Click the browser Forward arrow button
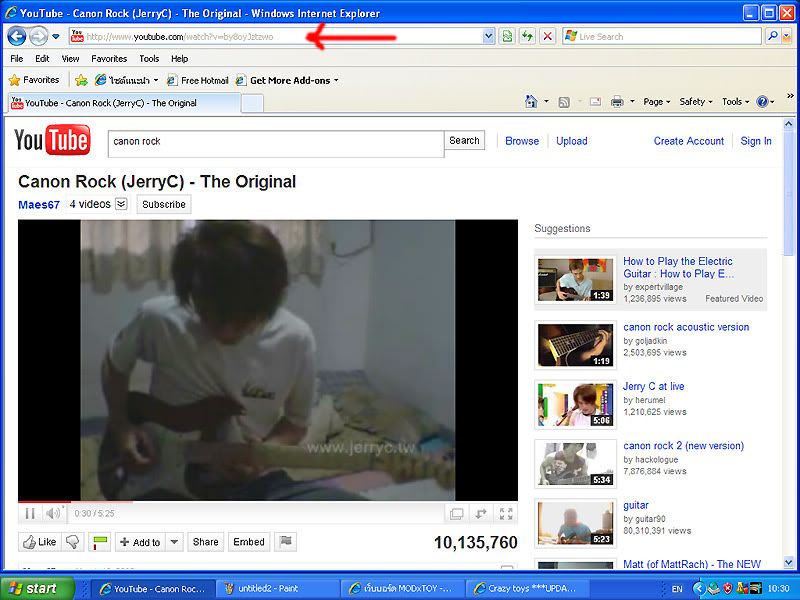Screen dimensions: 800x600 [38, 36]
